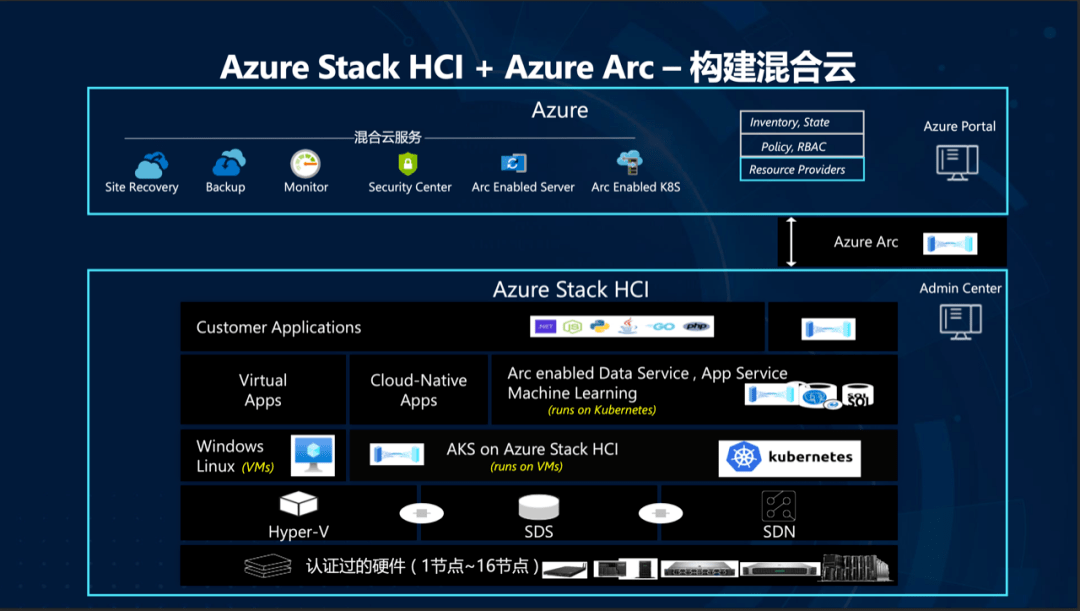The height and width of the screenshot is (611, 1080).
Task: Click the Arc Enabled K8S icon
Action: point(630,163)
